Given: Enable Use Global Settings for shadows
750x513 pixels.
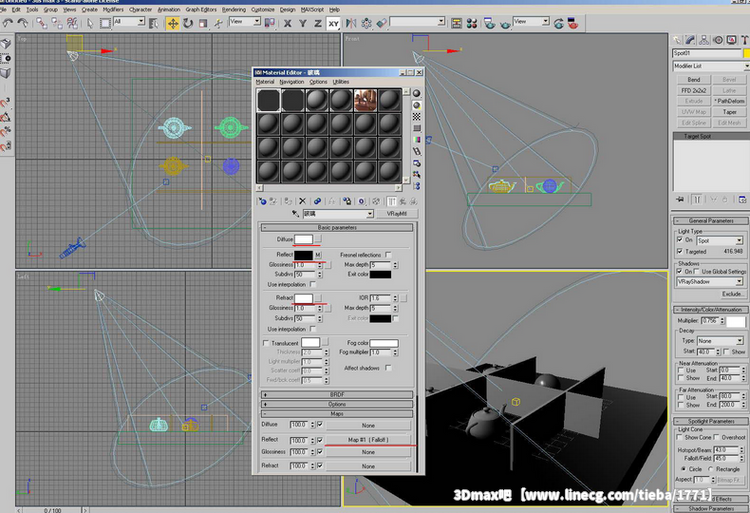Looking at the screenshot, I should point(697,272).
